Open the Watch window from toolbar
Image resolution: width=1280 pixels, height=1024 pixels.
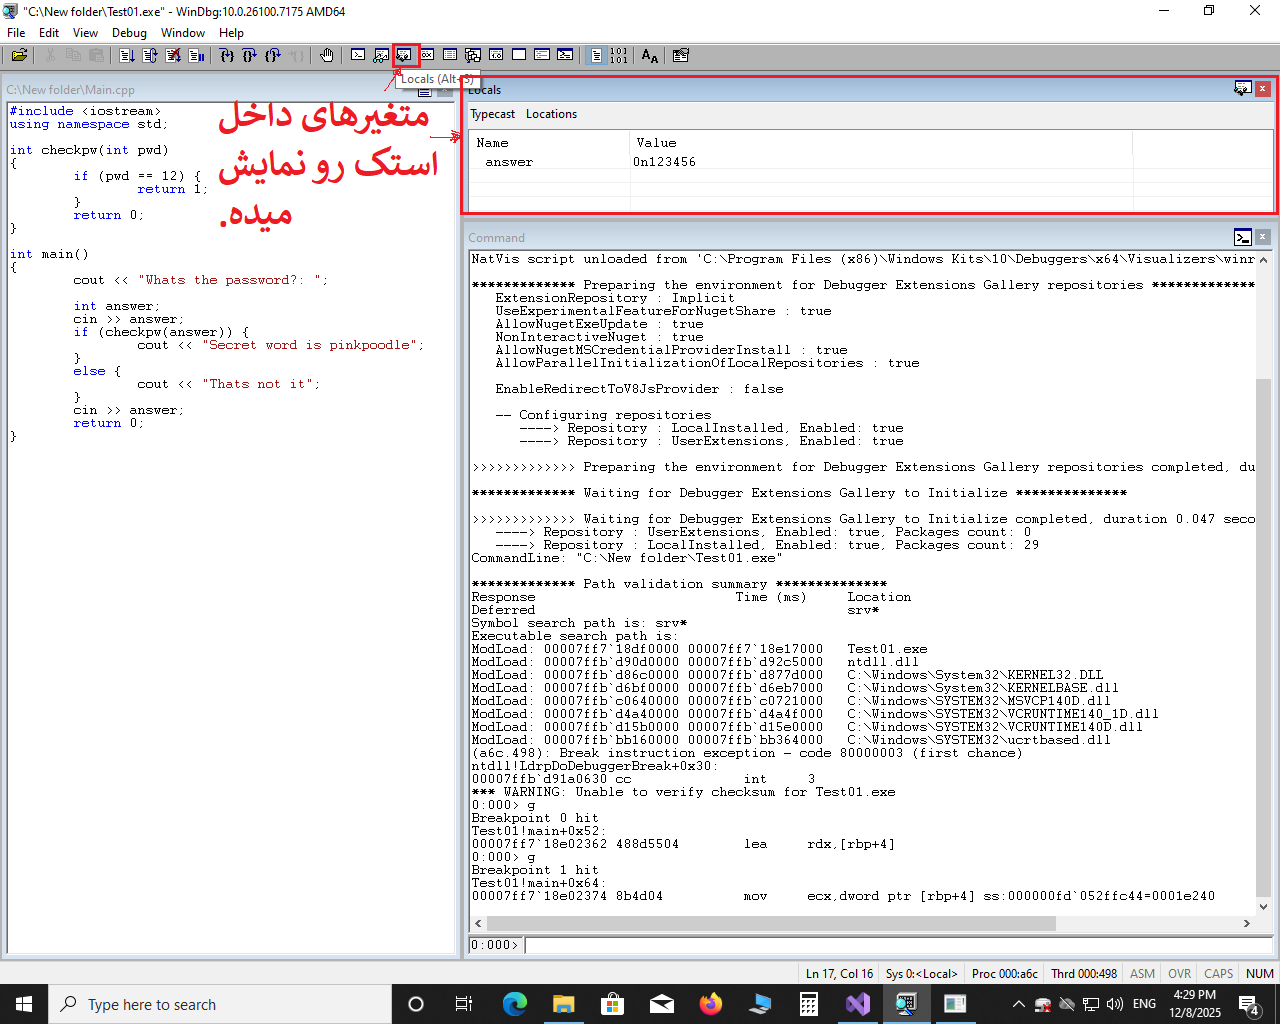pyautogui.click(x=381, y=56)
